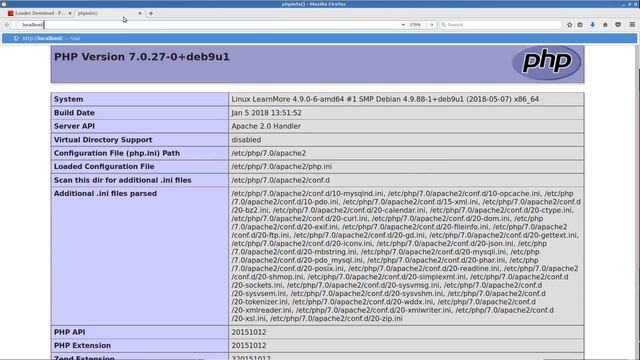Click the Build Date label
This screenshot has width=640, height=360.
(74, 113)
